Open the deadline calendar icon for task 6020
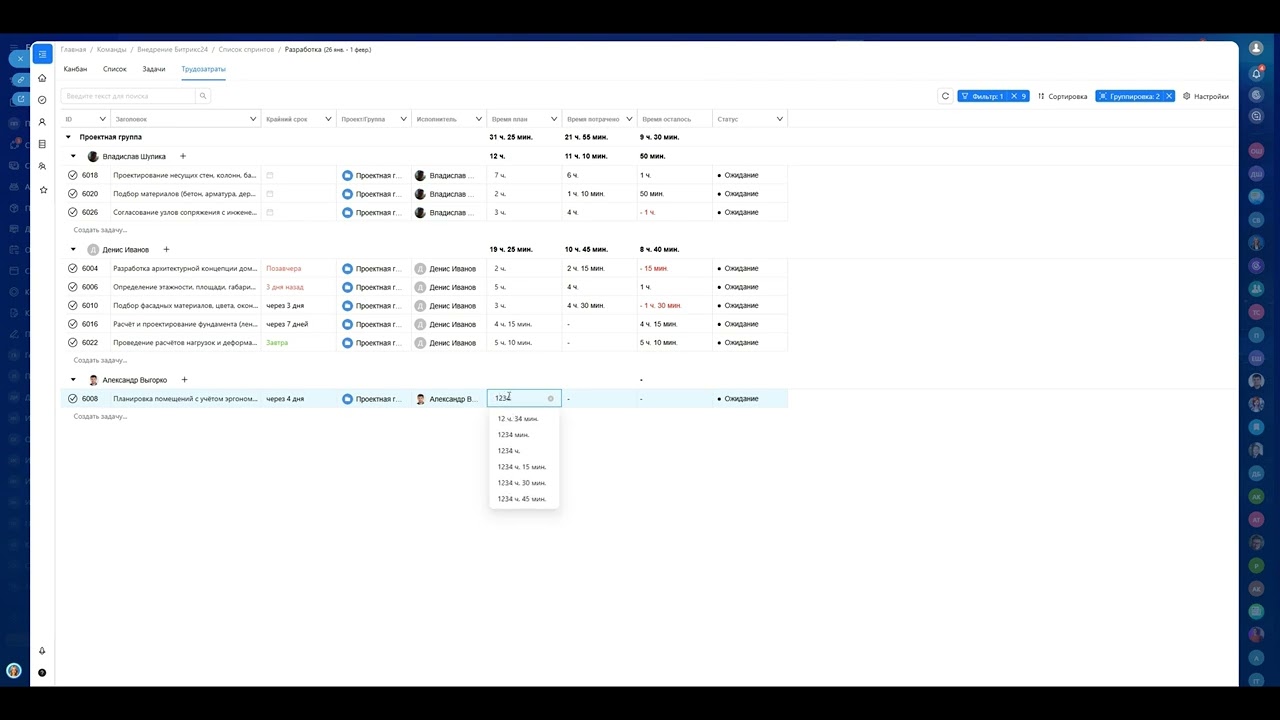 point(270,194)
